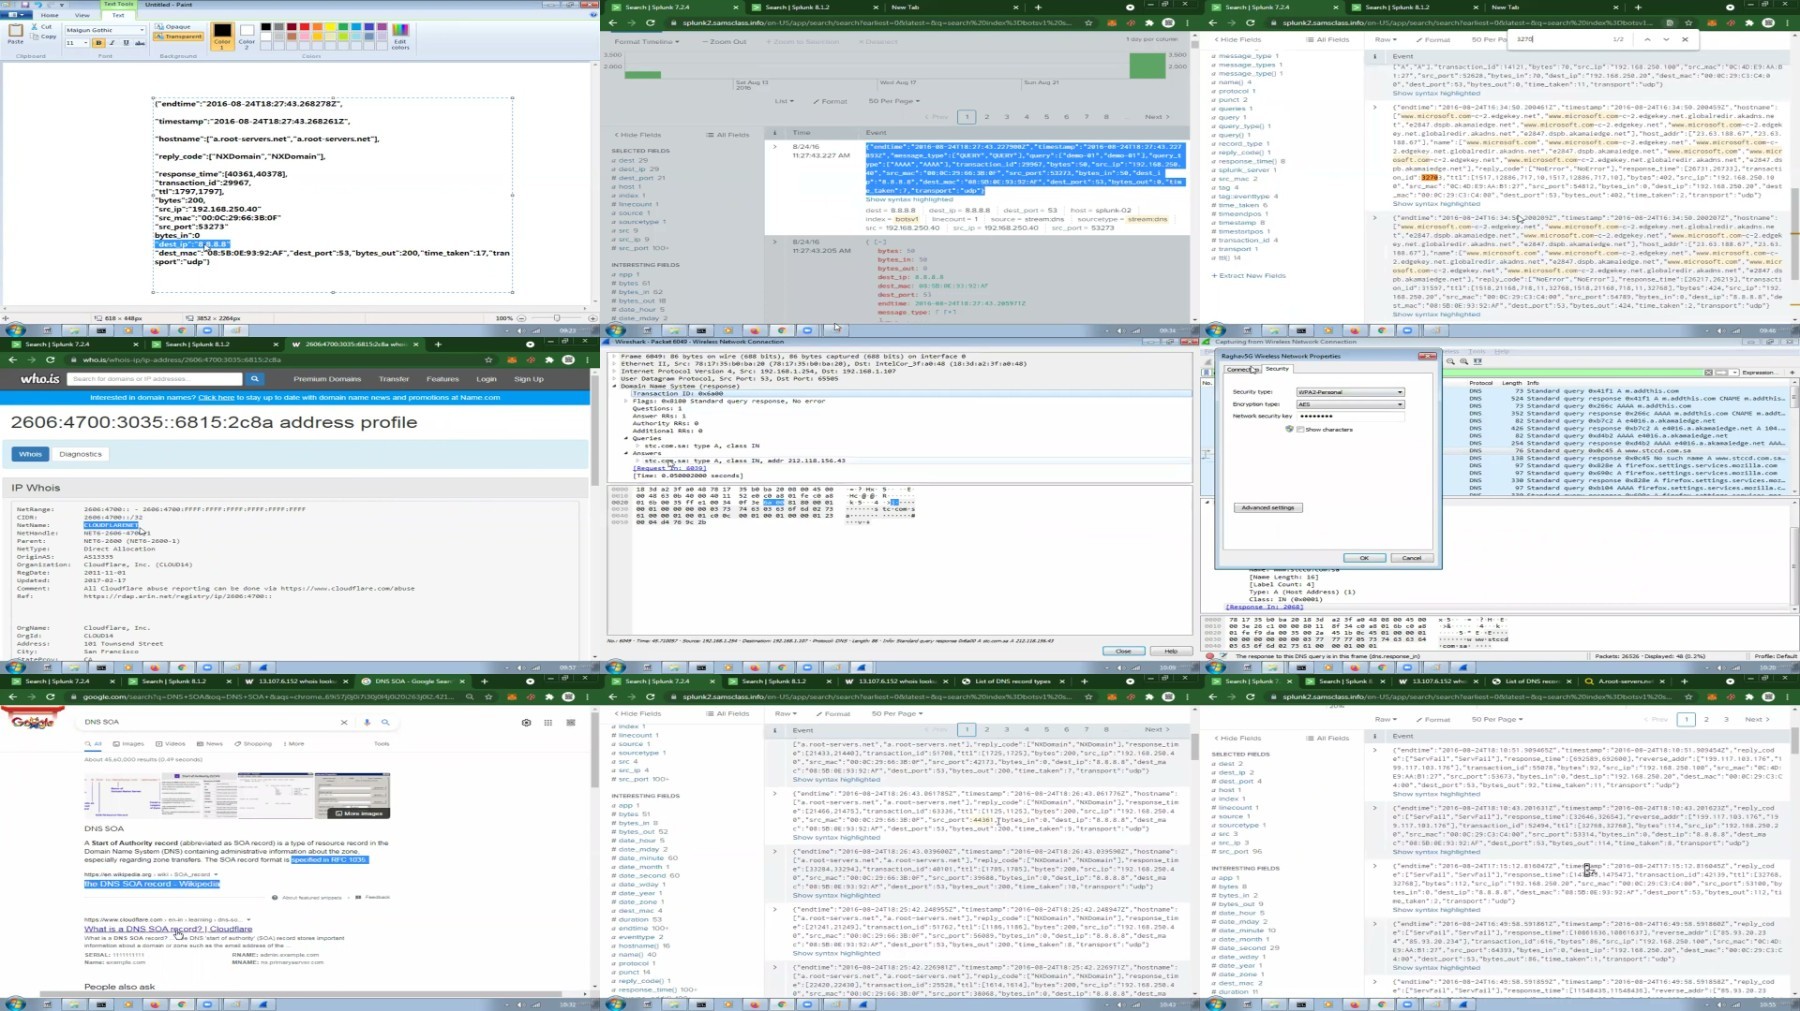Open the List view dropdown in Splunk
Viewport: 1800px width, 1011px height.
[x=784, y=101]
